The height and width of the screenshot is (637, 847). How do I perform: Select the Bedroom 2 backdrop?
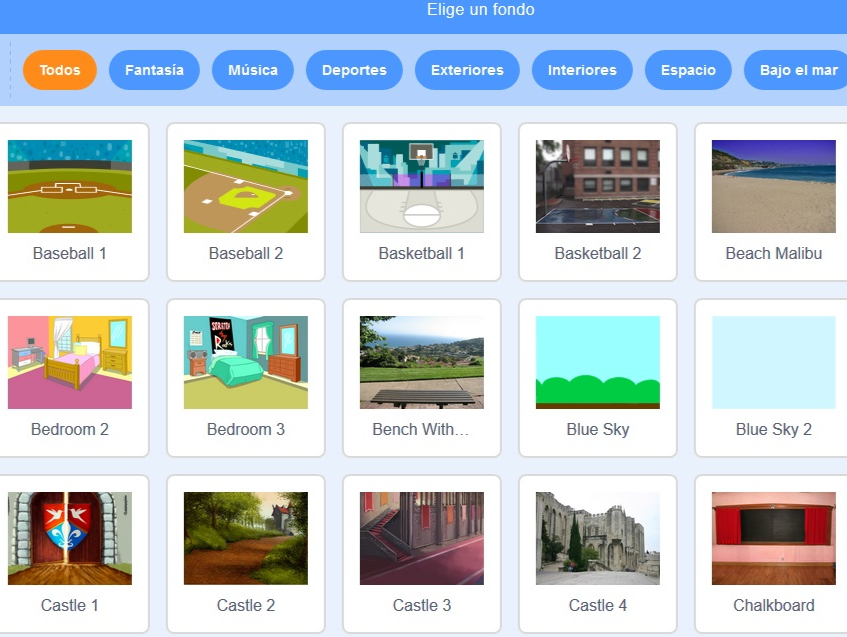pos(70,377)
